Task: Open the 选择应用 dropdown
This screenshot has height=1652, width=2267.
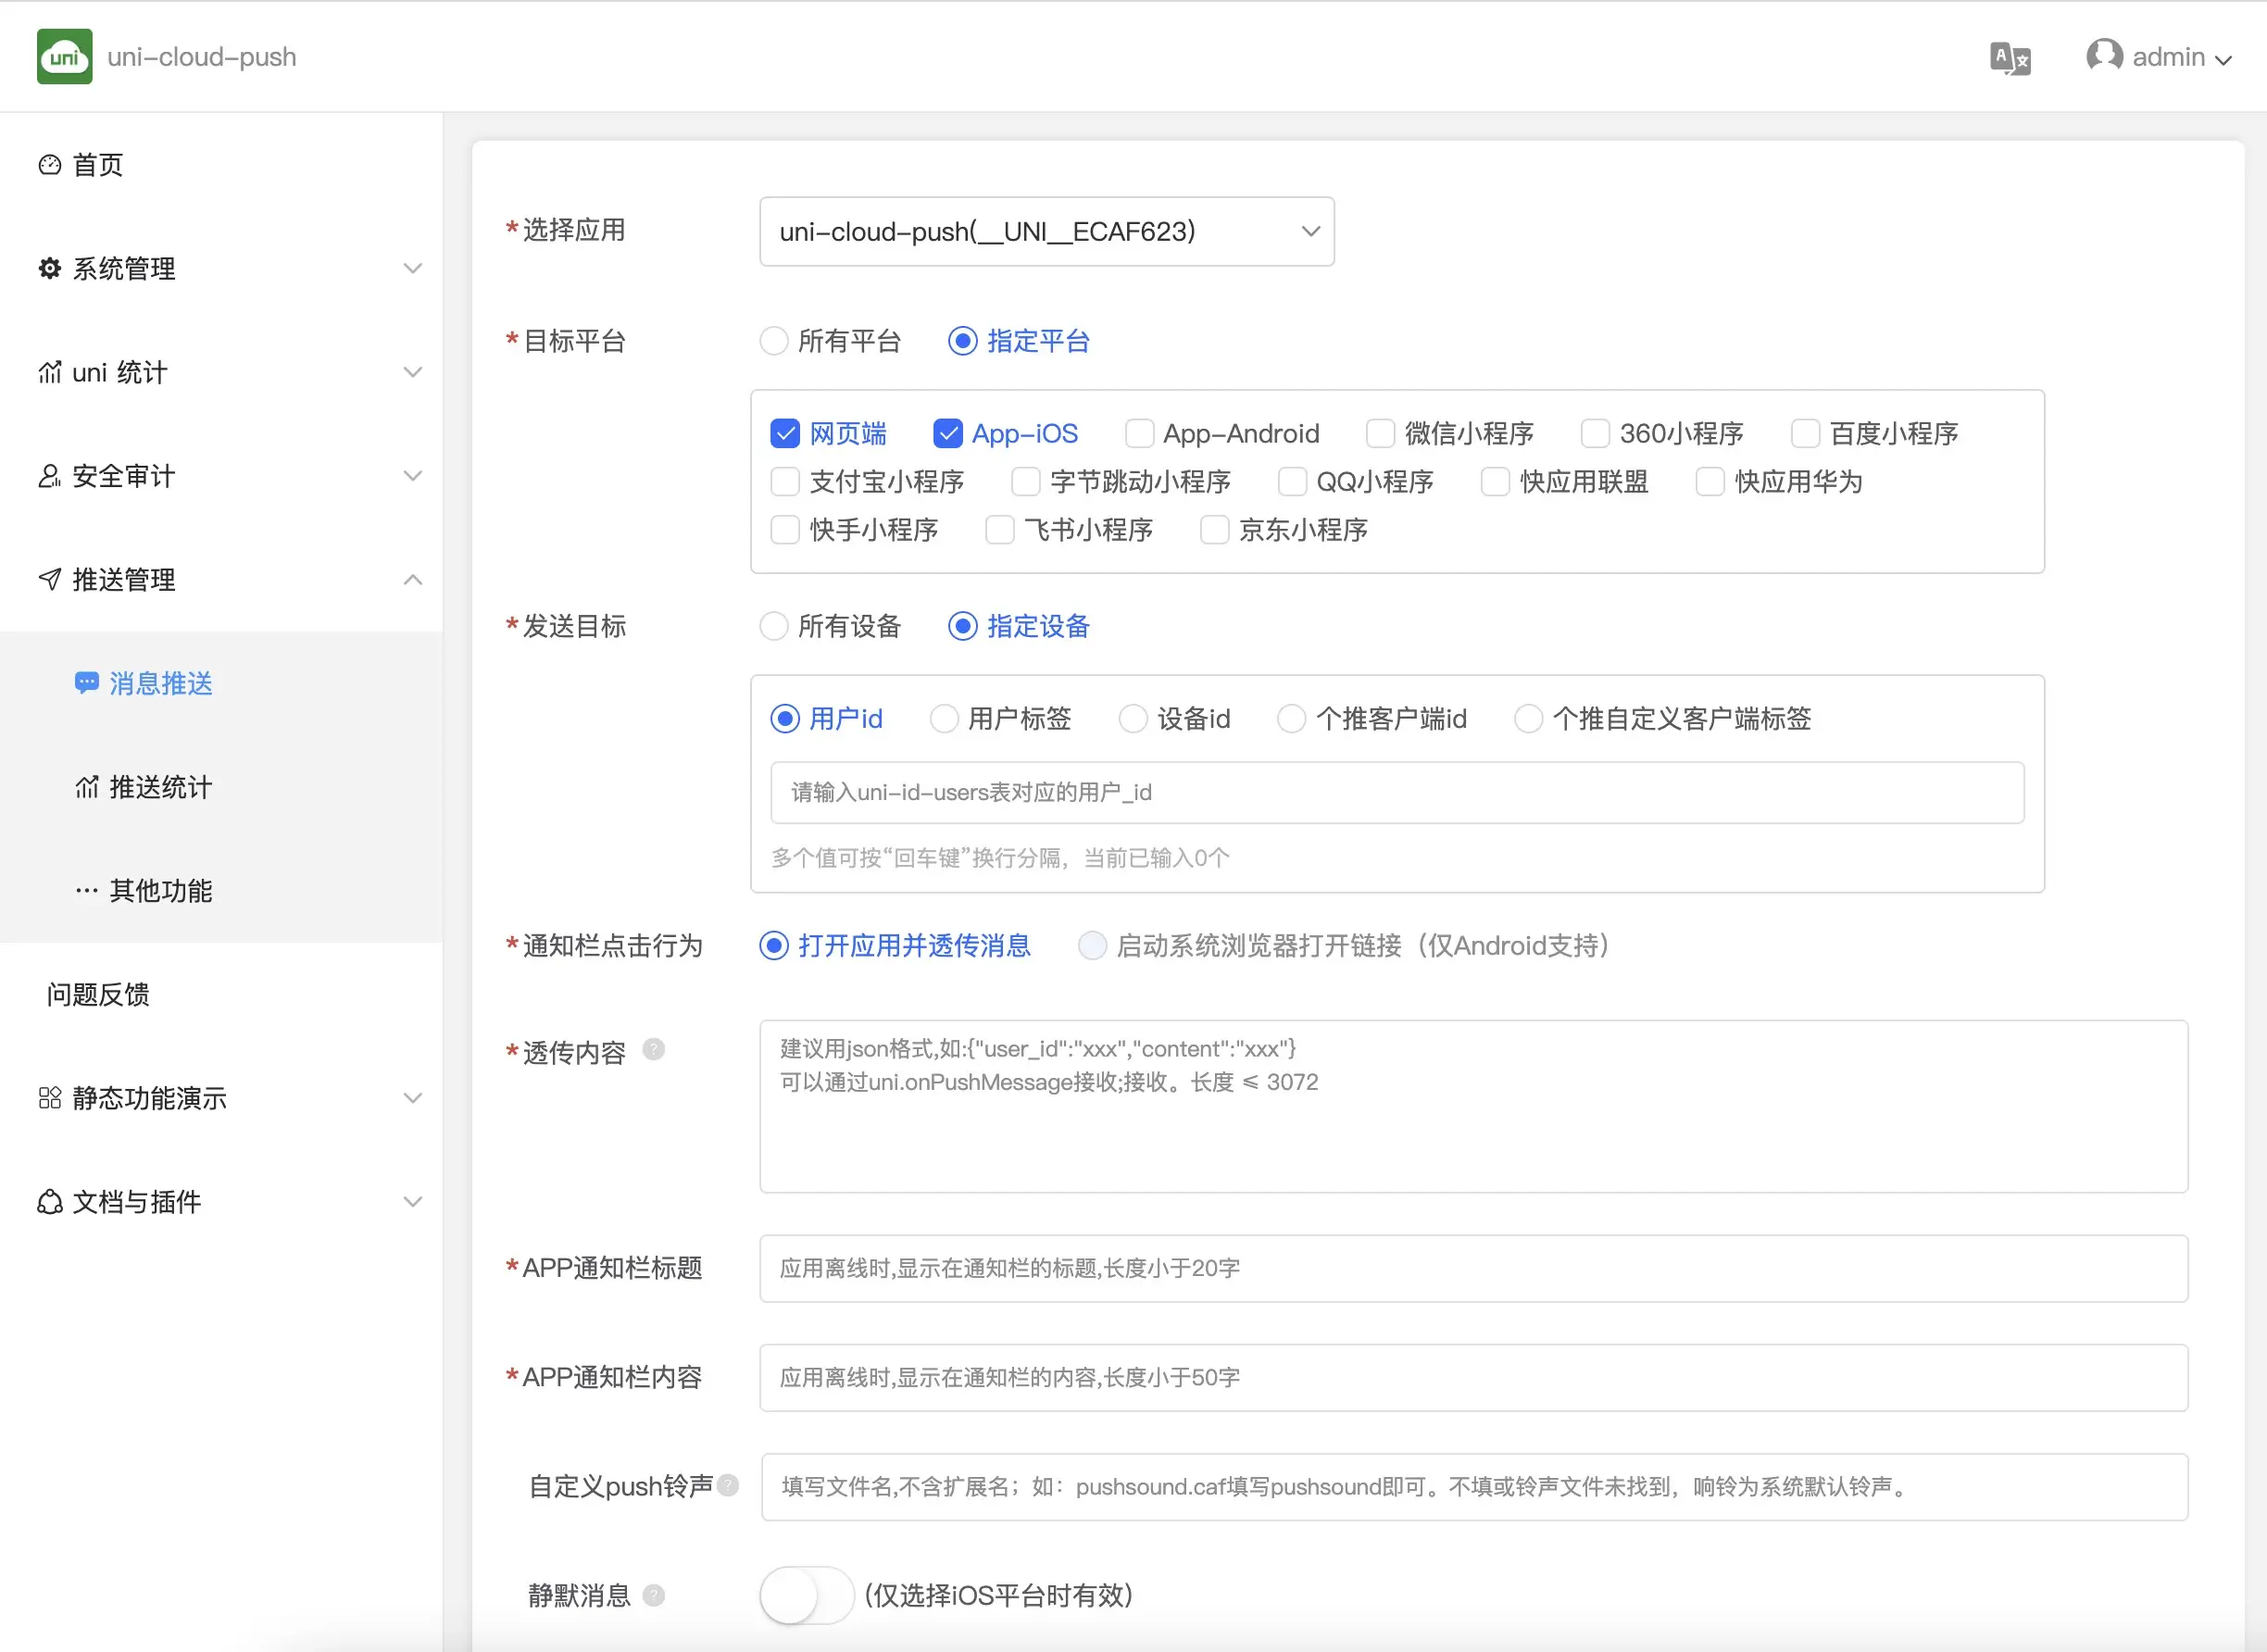Action: coord(1046,232)
